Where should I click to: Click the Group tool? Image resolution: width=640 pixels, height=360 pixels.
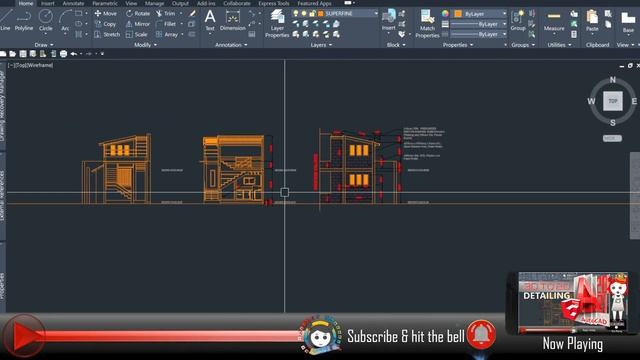(x=518, y=20)
